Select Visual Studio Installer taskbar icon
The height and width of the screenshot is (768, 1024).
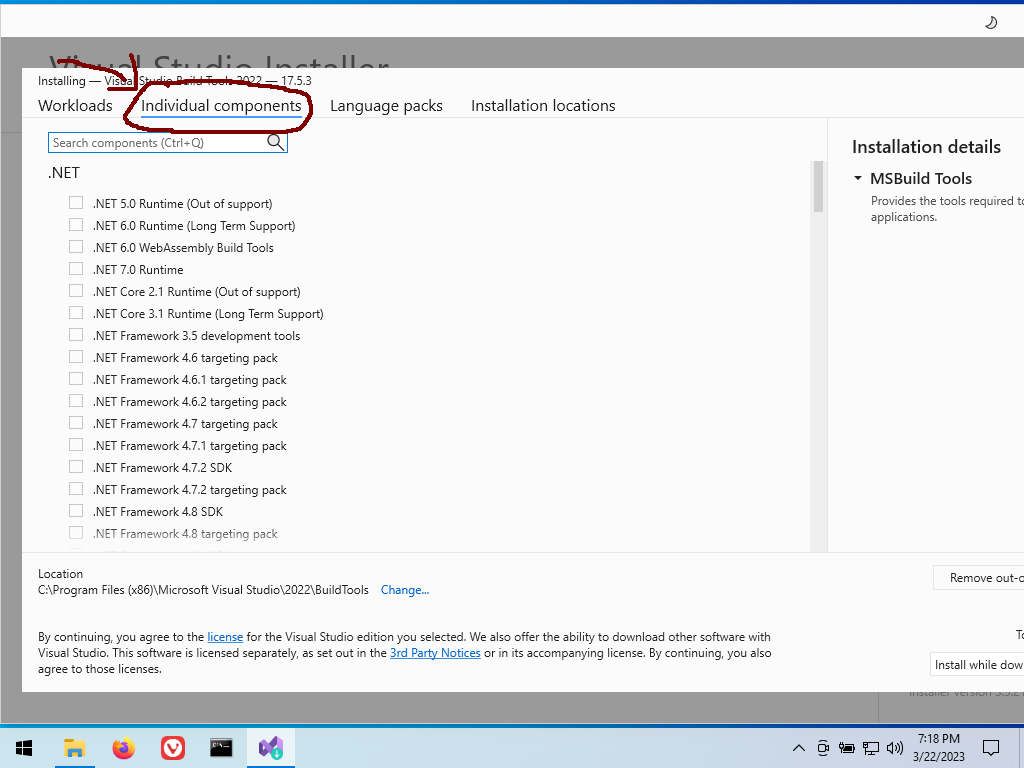pos(270,748)
